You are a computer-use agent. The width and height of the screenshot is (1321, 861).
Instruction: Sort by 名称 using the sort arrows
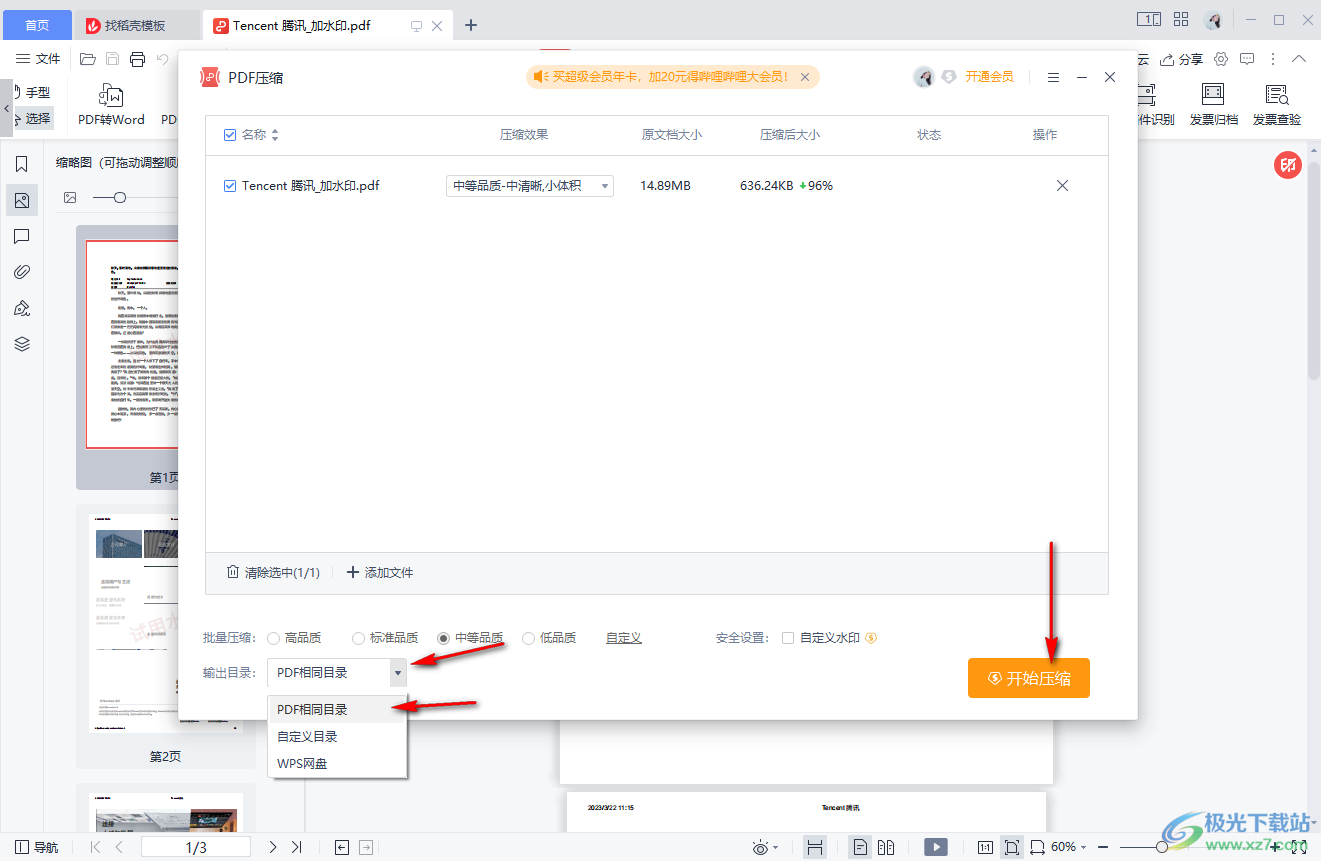tap(275, 134)
